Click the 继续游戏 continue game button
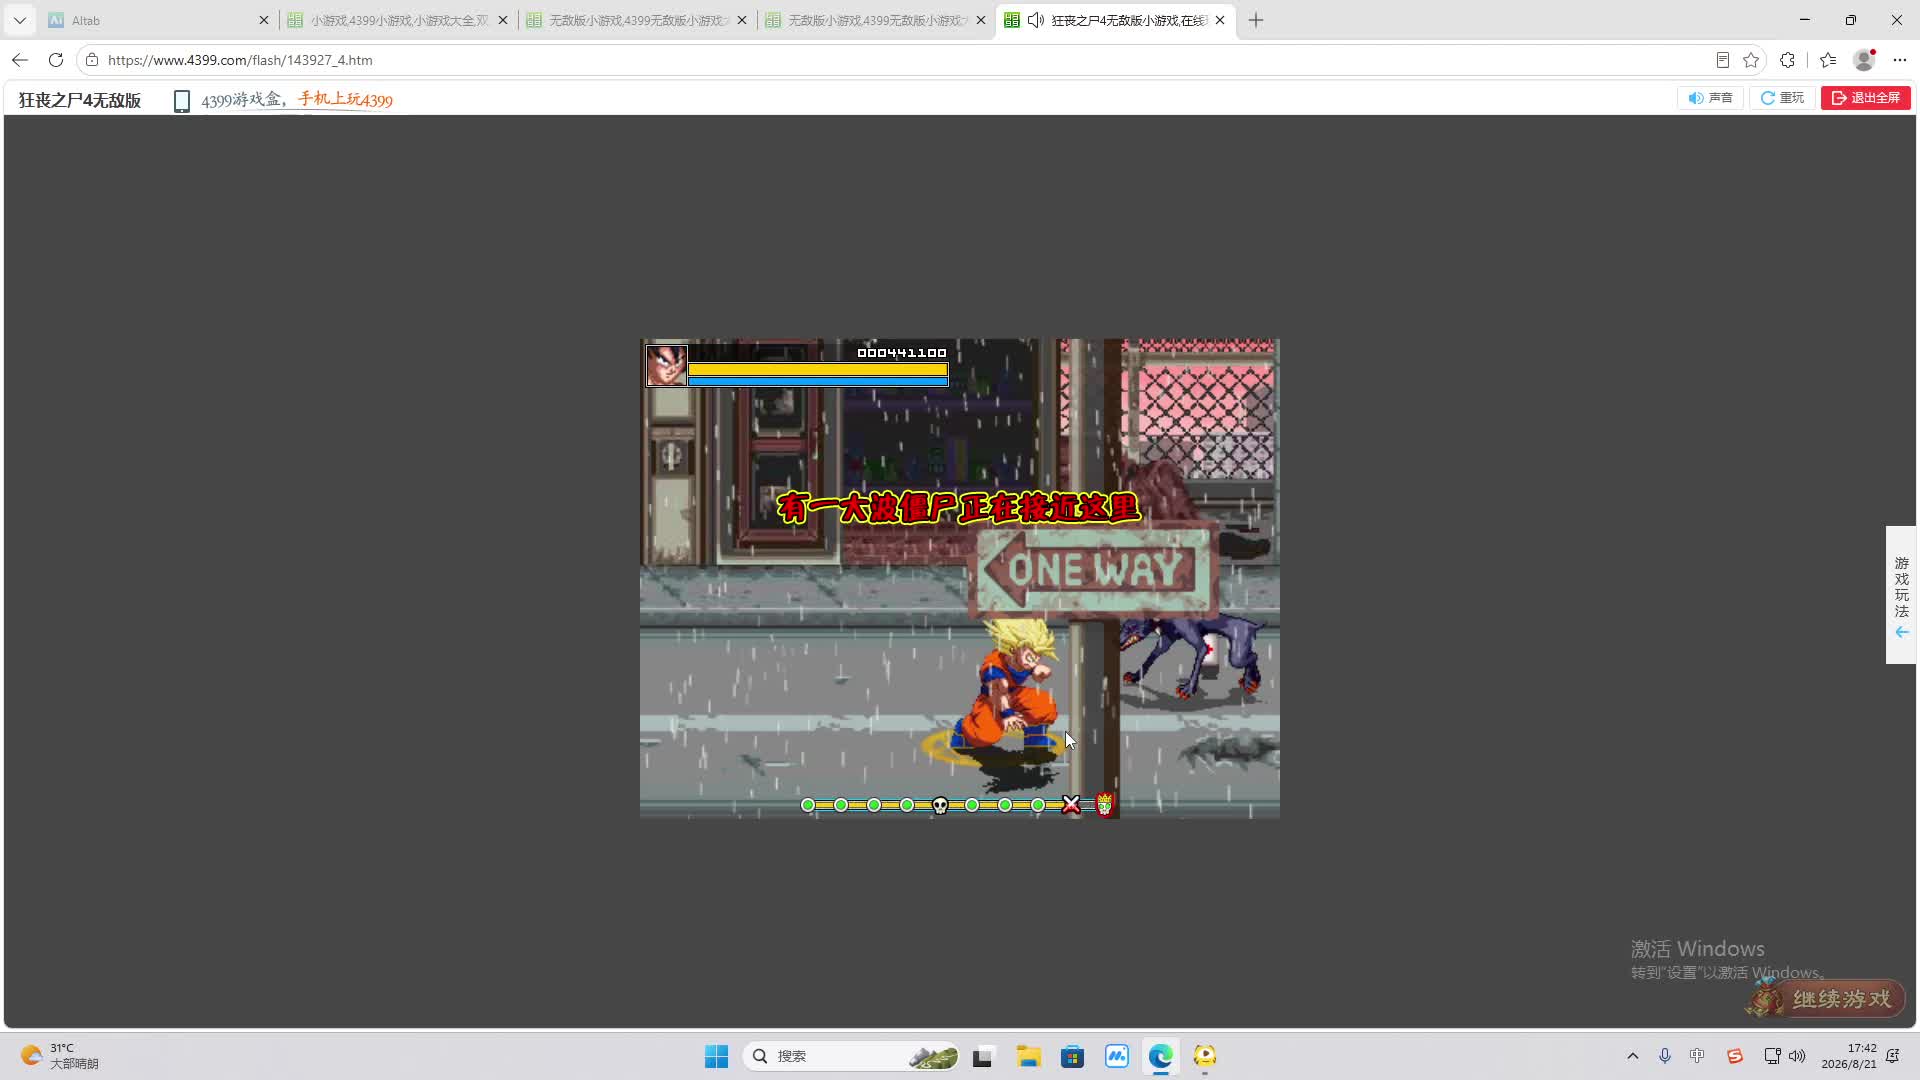 pos(1826,998)
